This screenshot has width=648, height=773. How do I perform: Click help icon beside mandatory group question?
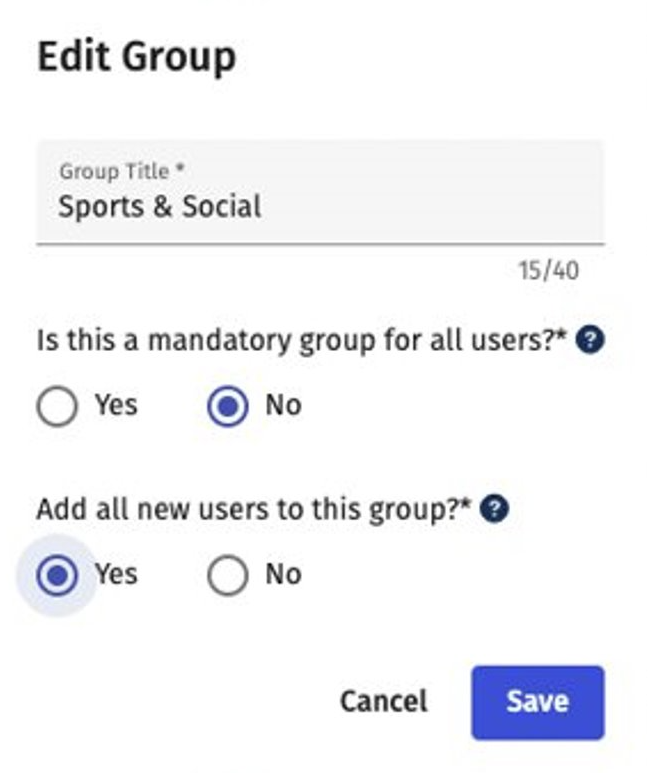pos(592,341)
